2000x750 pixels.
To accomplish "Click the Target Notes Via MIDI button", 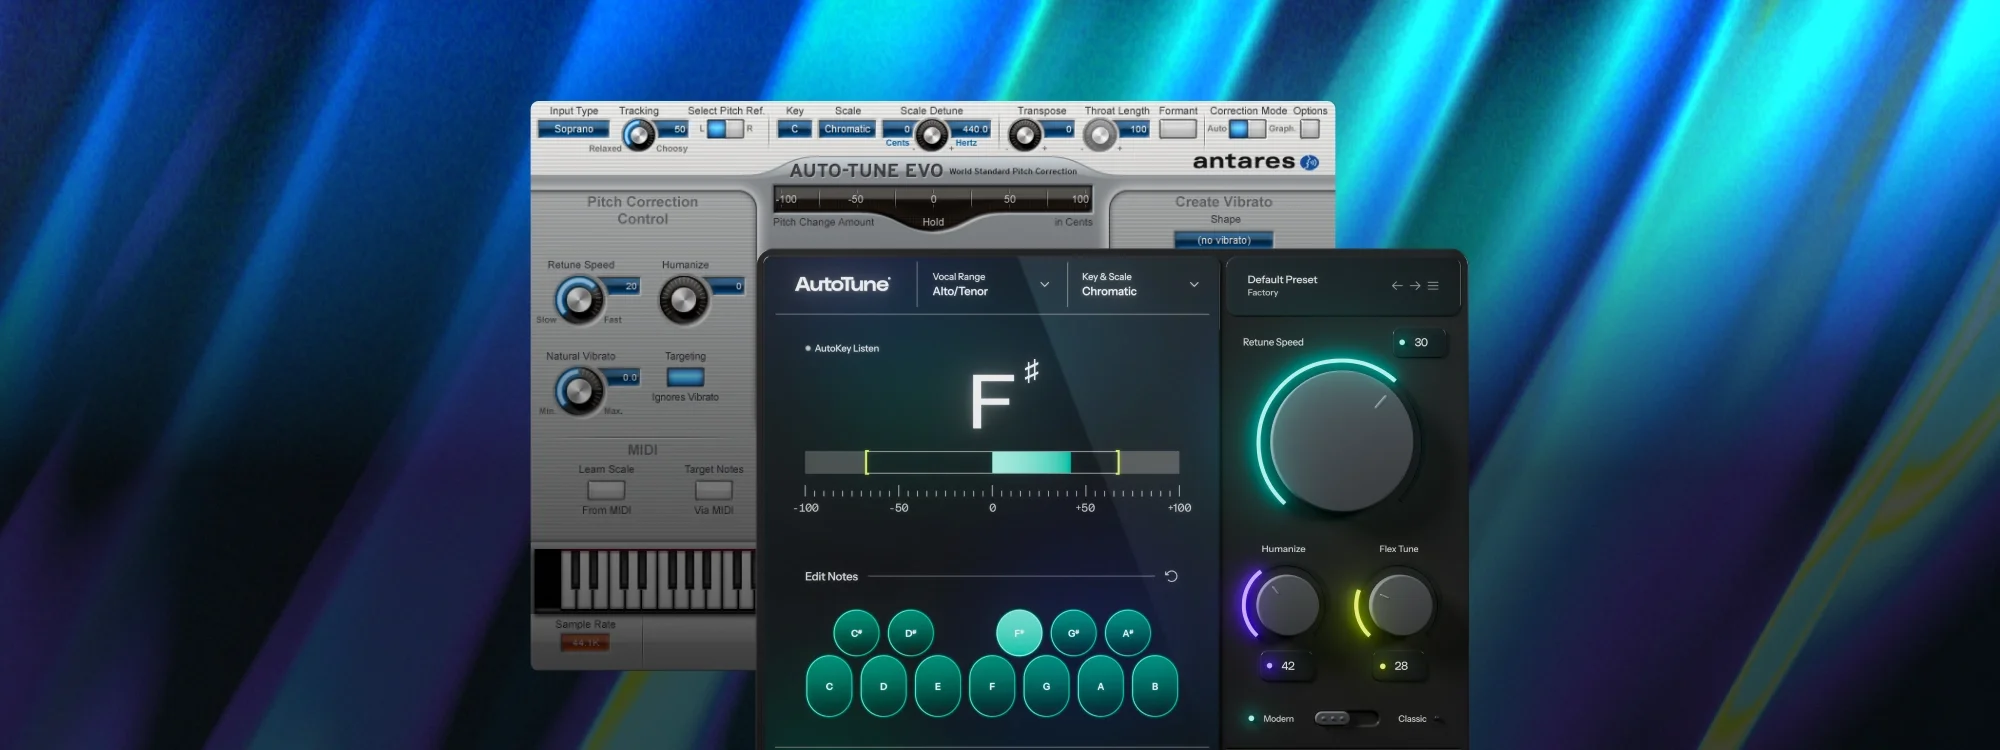I will 714,490.
